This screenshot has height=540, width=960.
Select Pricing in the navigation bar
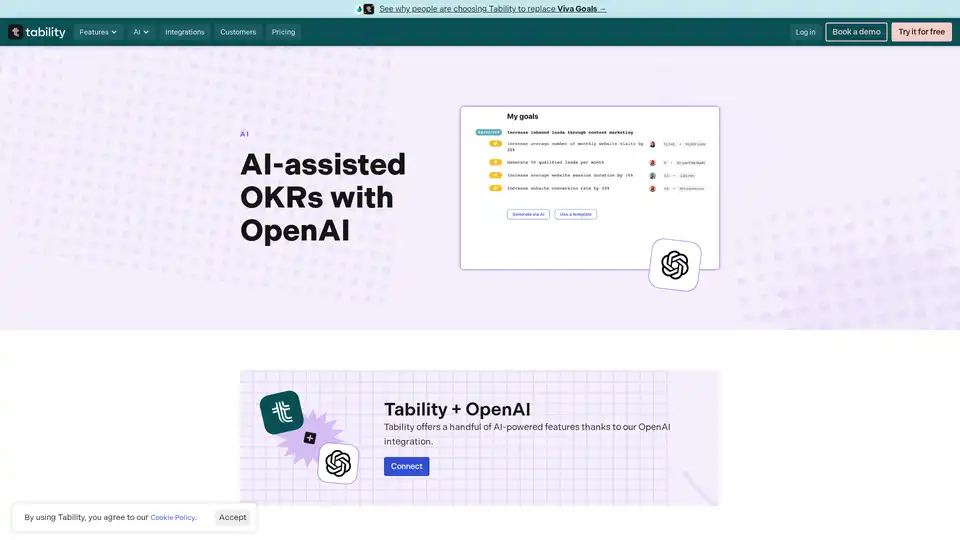click(x=284, y=32)
